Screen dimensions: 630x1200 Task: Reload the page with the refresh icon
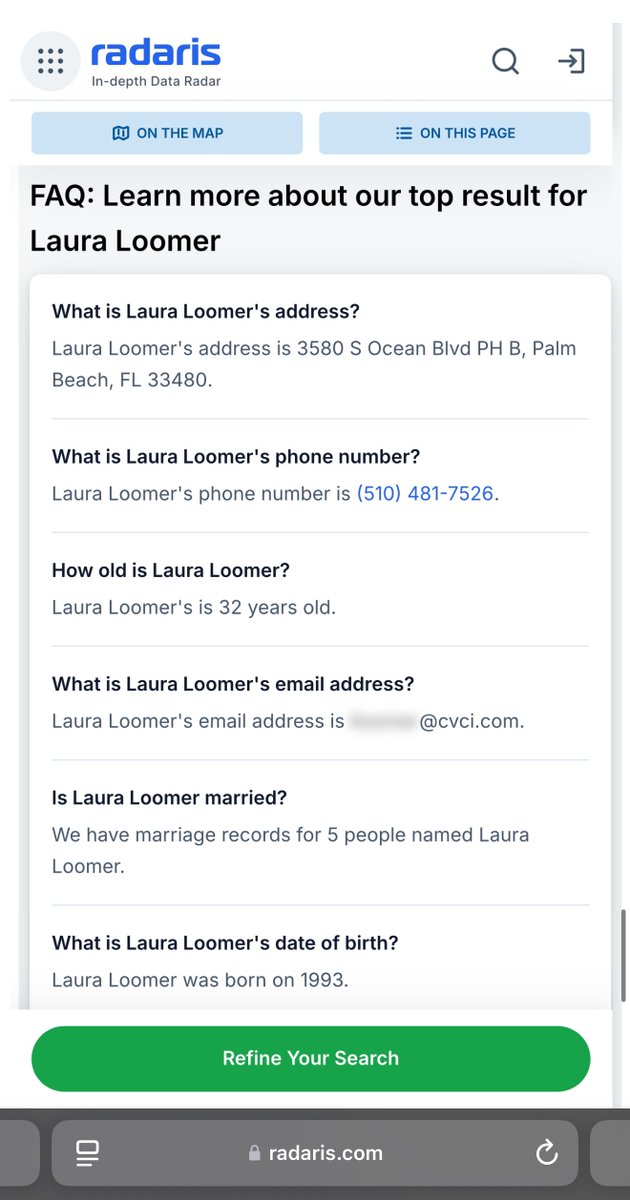(546, 1153)
